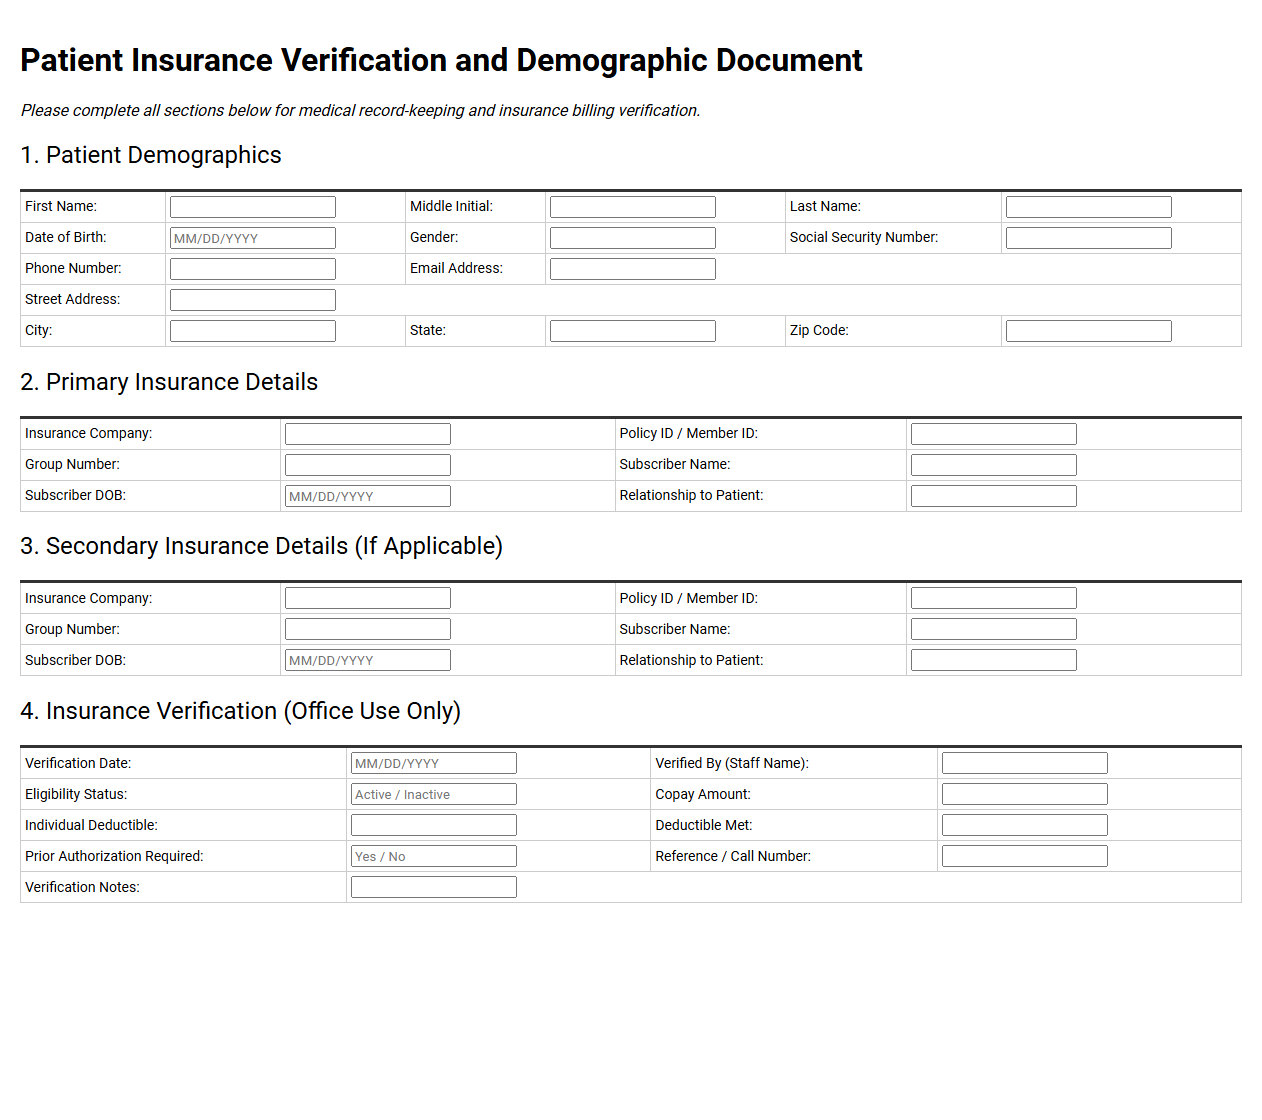
Task: Focus the Verified By (Staff Name) field
Action: tap(1025, 763)
